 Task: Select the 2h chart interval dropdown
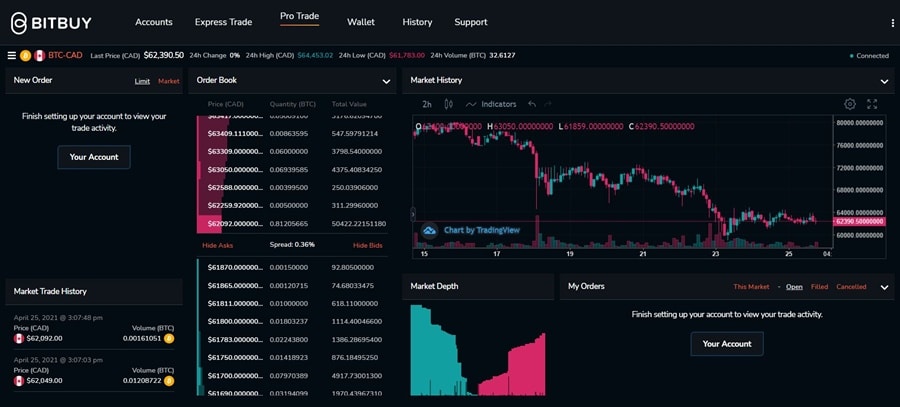pos(427,104)
